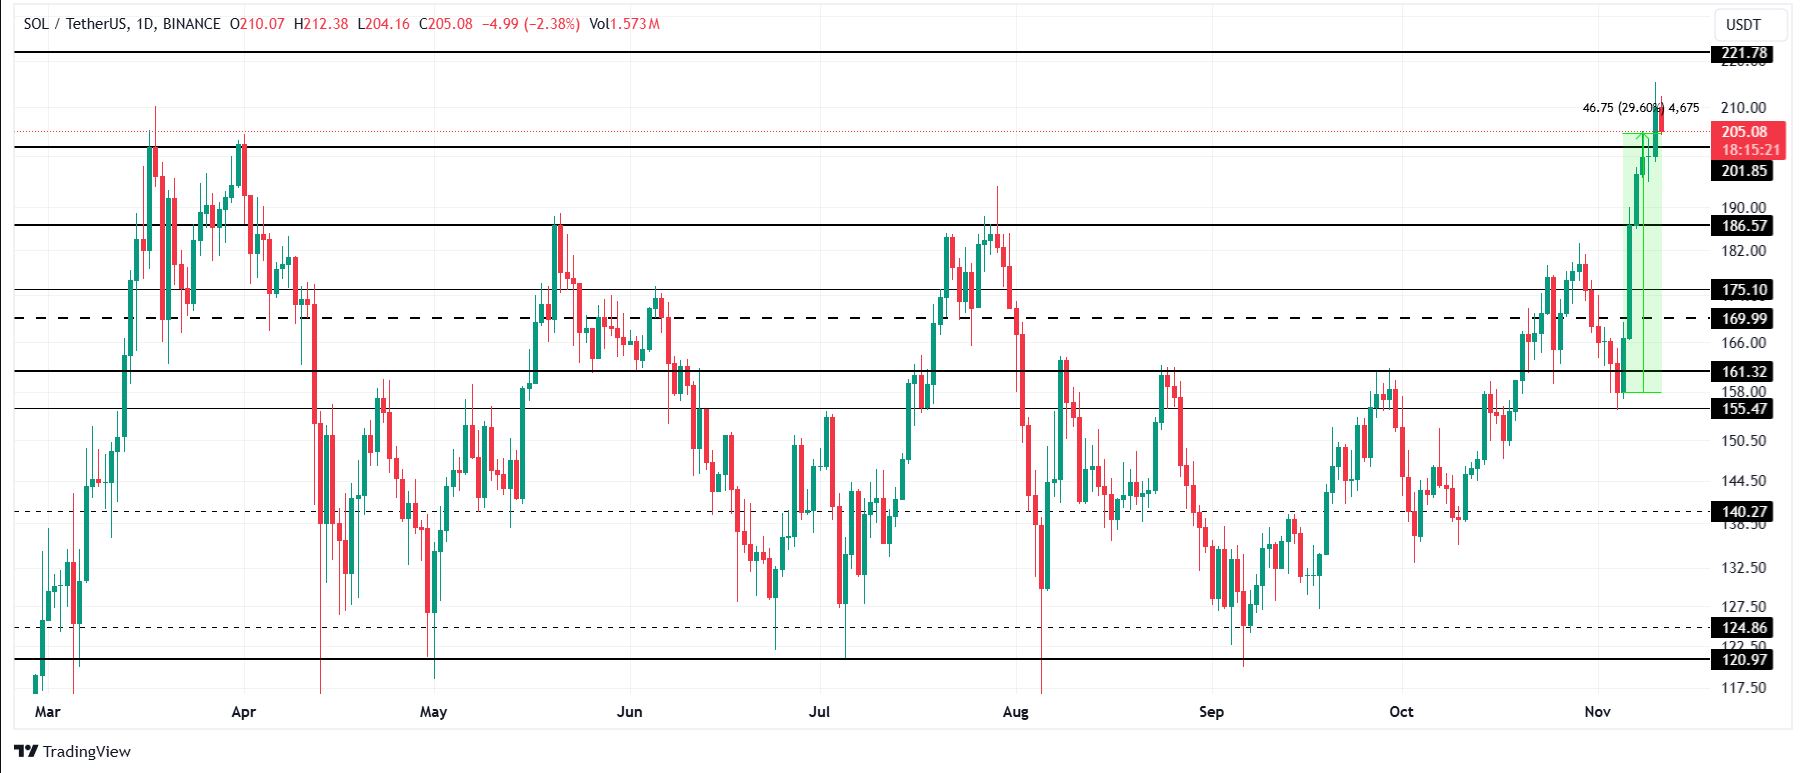This screenshot has height=773, width=1803.
Task: Select the 201.85 price level label
Action: click(1744, 171)
